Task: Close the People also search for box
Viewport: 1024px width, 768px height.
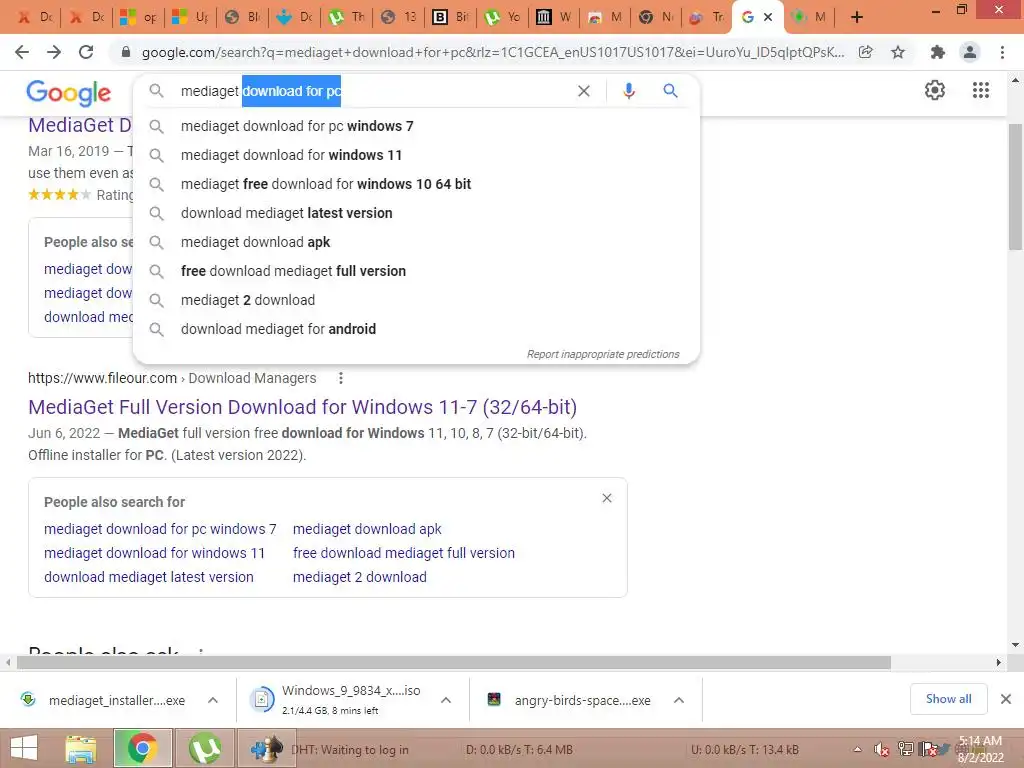Action: coord(607,498)
